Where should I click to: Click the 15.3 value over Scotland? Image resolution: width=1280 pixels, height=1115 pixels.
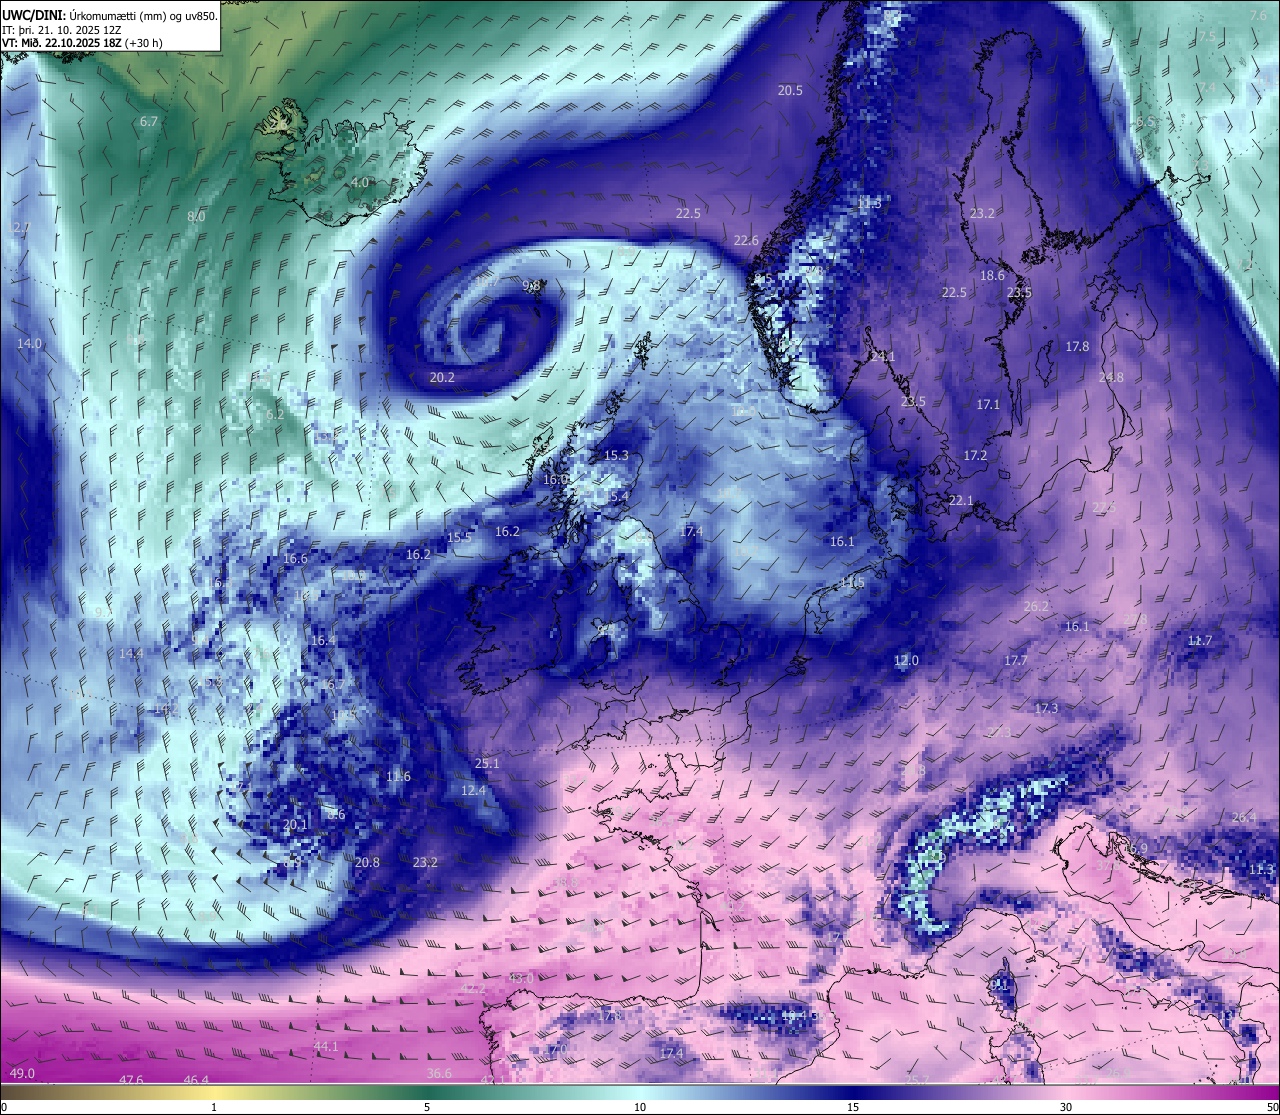coord(616,455)
